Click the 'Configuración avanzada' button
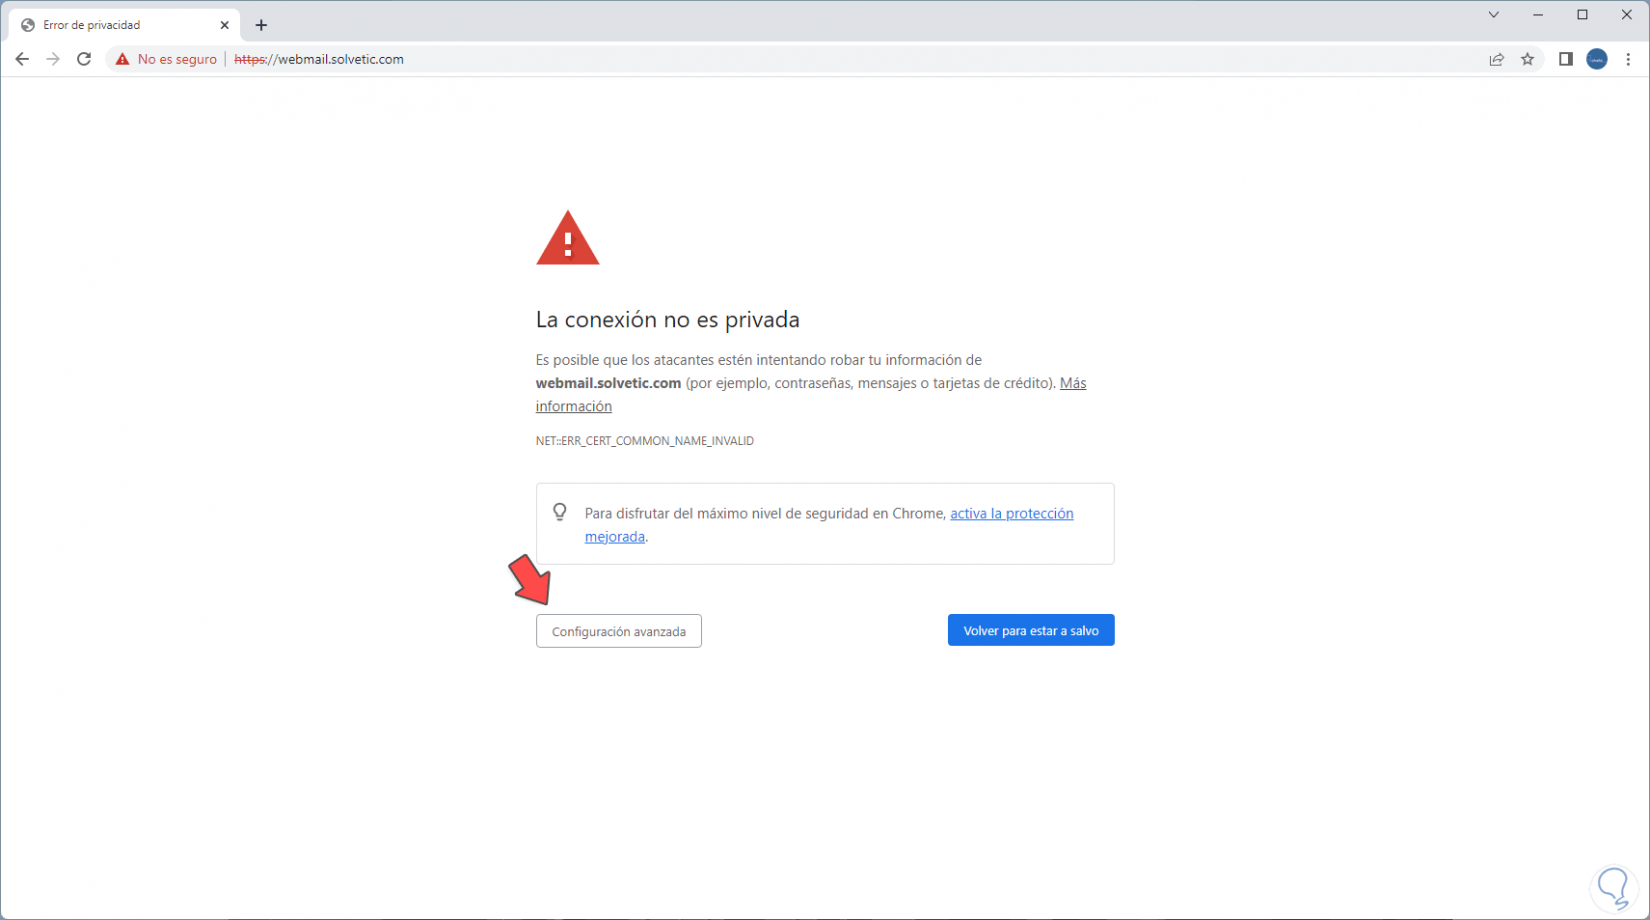This screenshot has width=1650, height=920. point(619,631)
